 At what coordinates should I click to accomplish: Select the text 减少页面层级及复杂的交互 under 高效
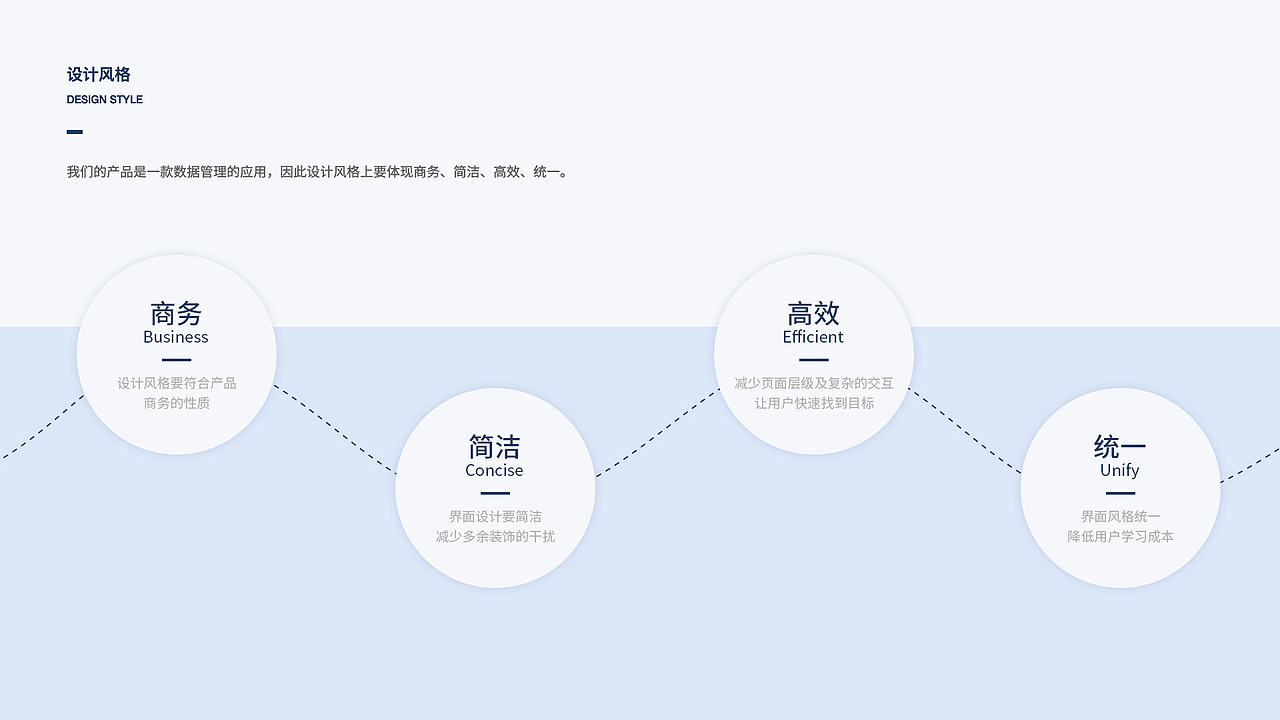[x=813, y=383]
